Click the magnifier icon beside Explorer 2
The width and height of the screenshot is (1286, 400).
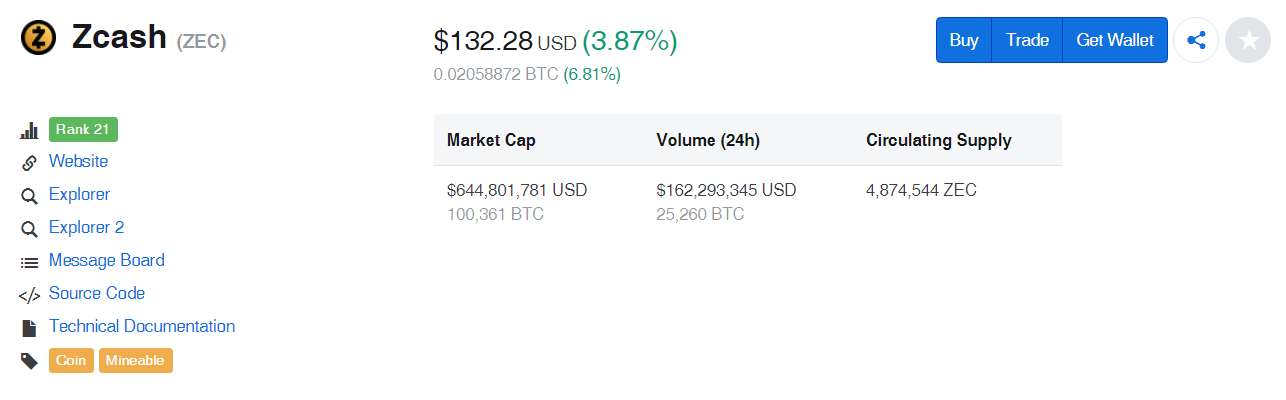coord(29,229)
